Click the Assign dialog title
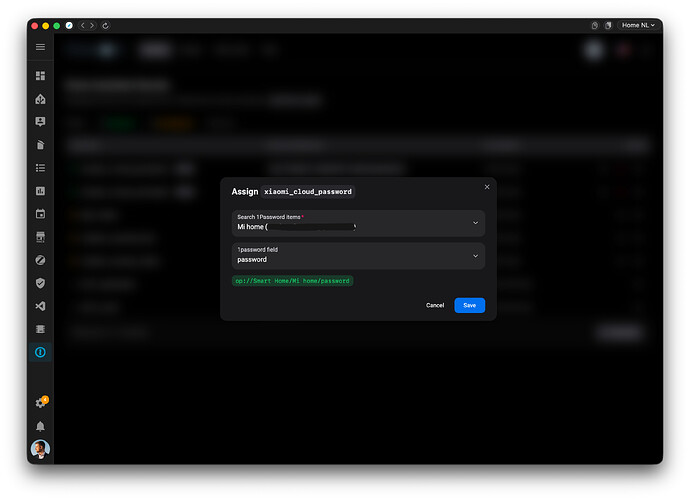Image resolution: width=689 pixels, height=500 pixels. pos(245,192)
